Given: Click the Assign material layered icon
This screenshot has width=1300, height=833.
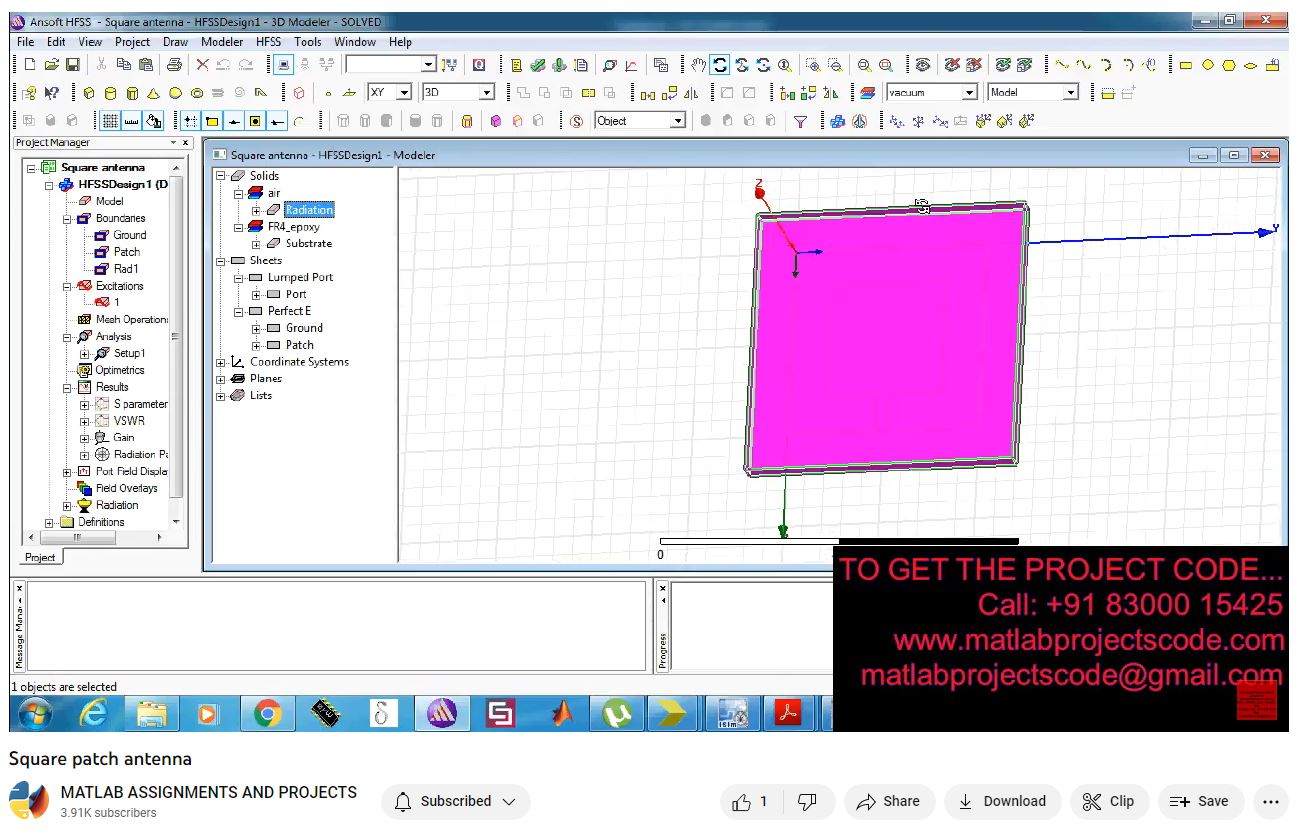Looking at the screenshot, I should pos(867,93).
